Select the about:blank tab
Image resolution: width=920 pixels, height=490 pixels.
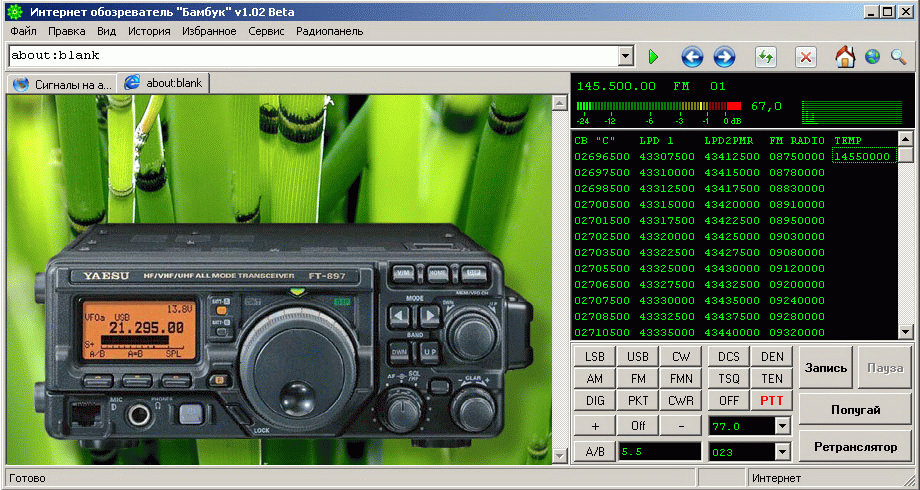pyautogui.click(x=164, y=83)
